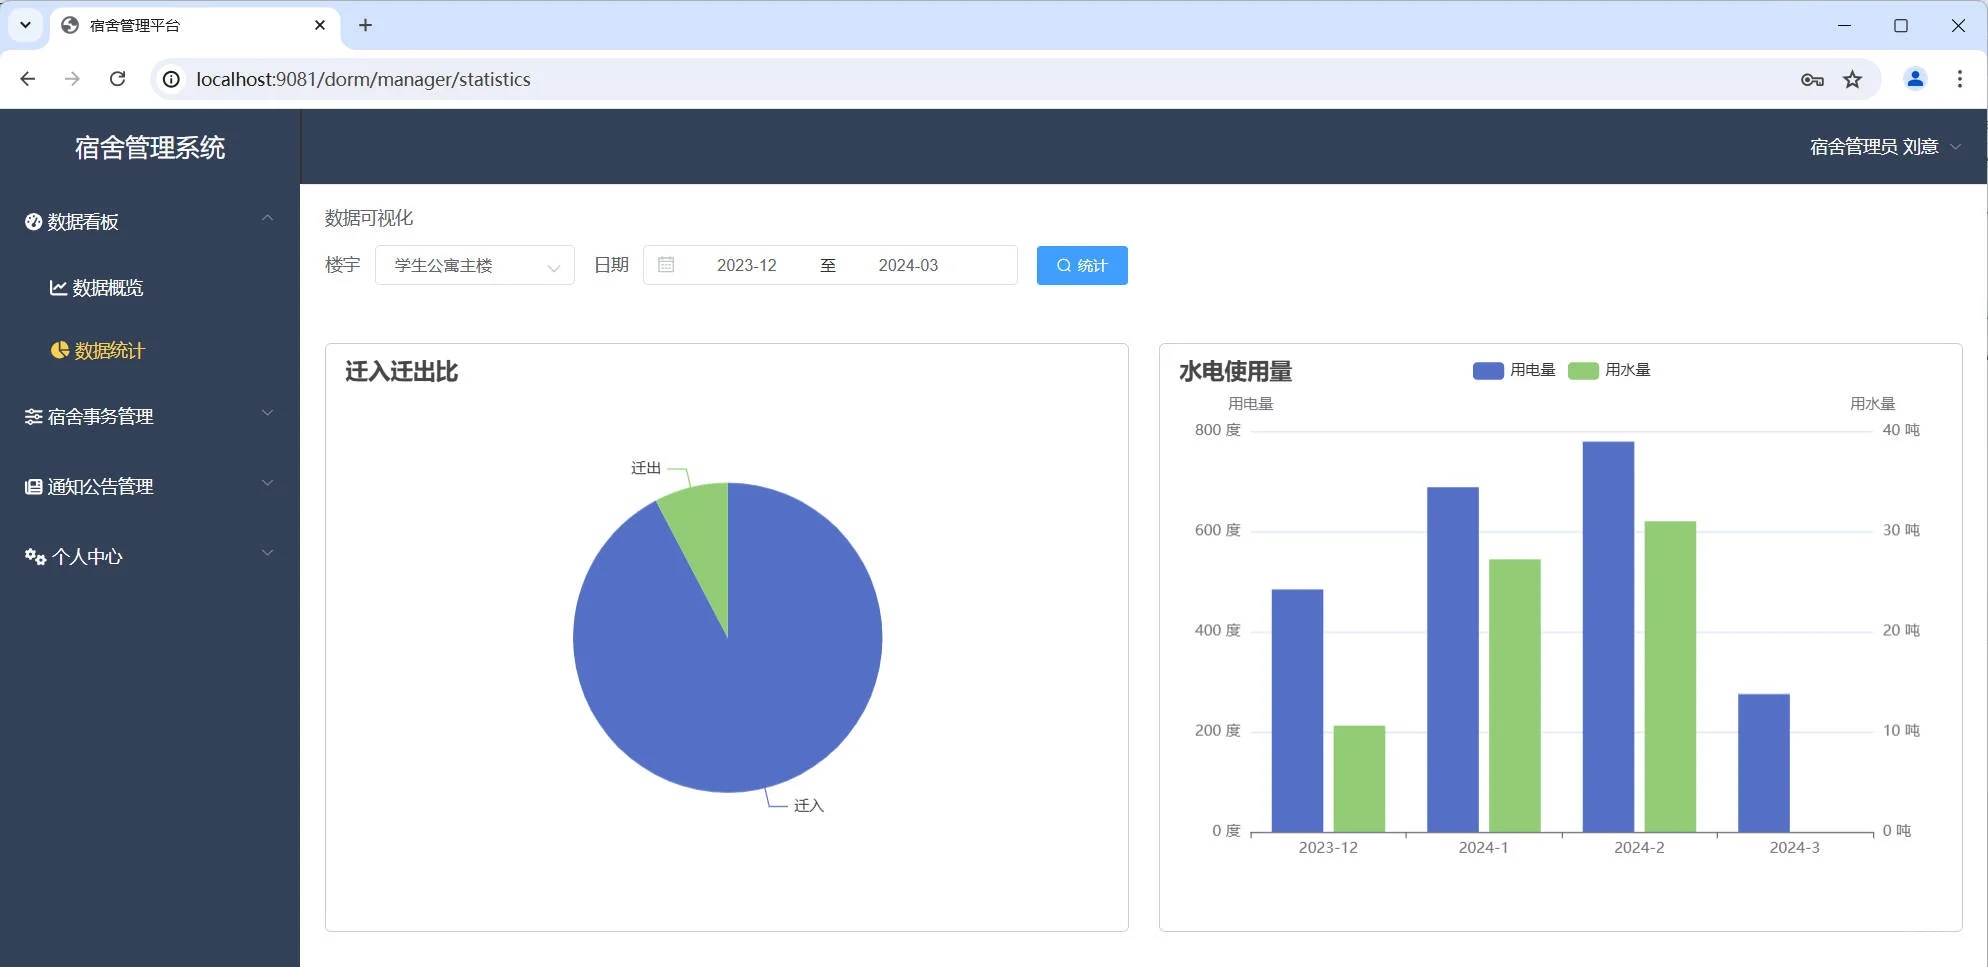Click the end date field showing 2024-03
The image size is (1988, 967).
[908, 265]
